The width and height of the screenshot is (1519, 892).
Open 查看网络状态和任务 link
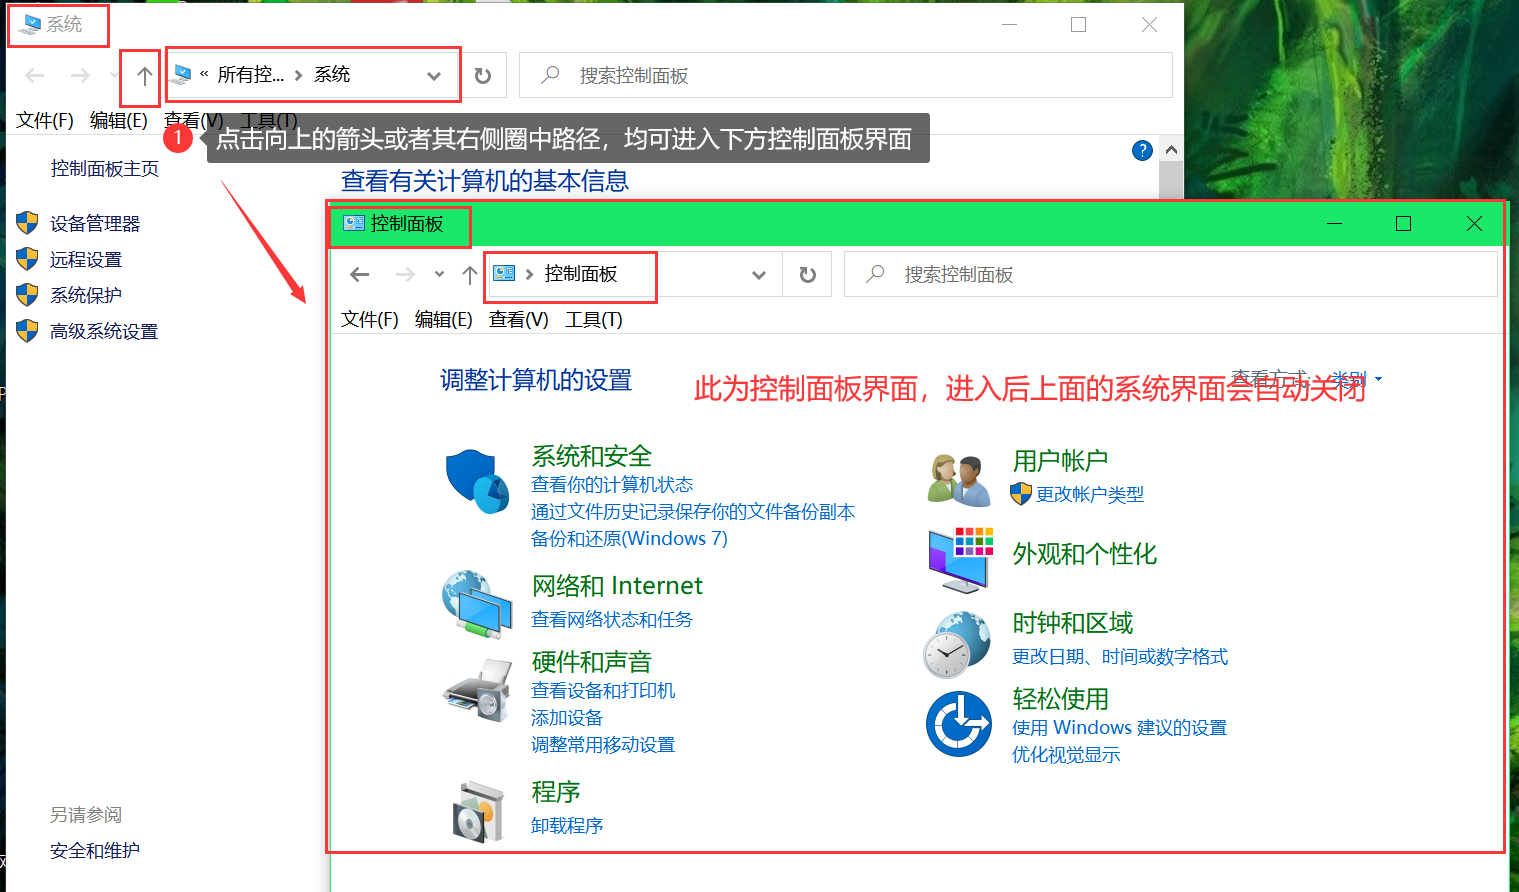(x=611, y=619)
